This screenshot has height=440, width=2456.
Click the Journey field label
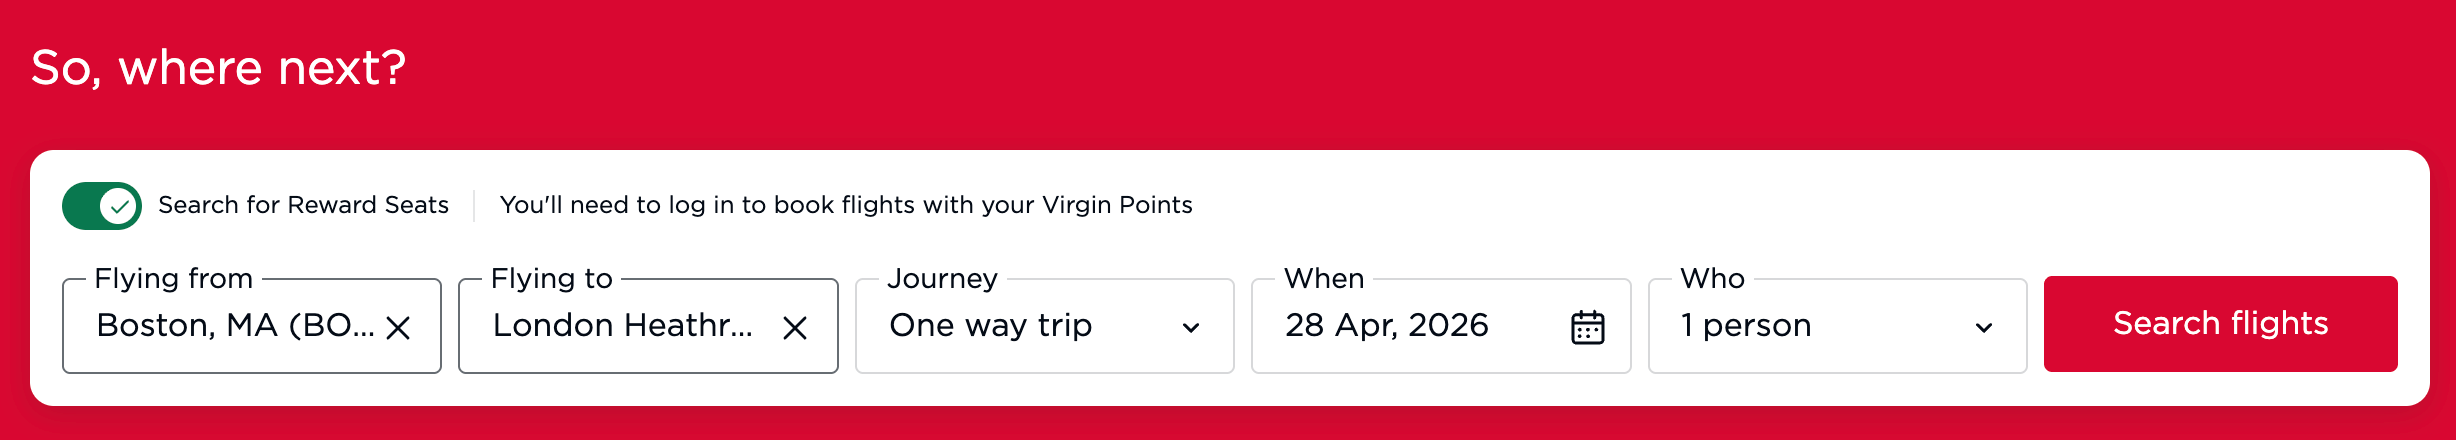click(x=942, y=278)
